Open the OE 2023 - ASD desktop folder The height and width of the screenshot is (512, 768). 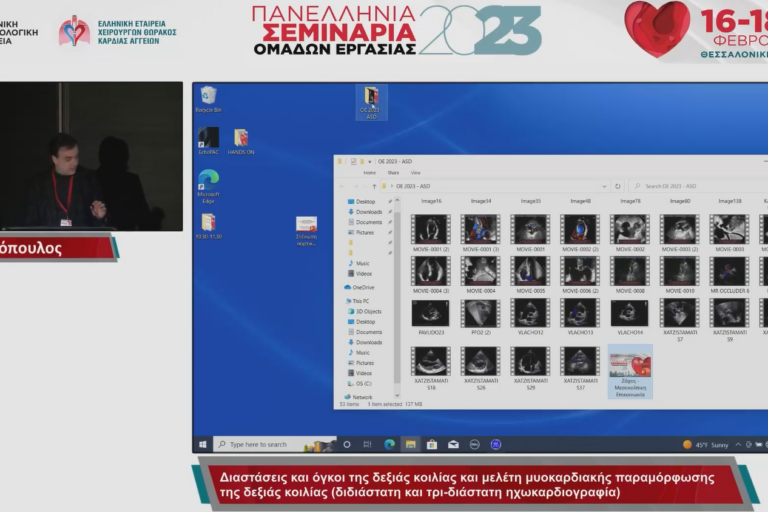coord(371,101)
